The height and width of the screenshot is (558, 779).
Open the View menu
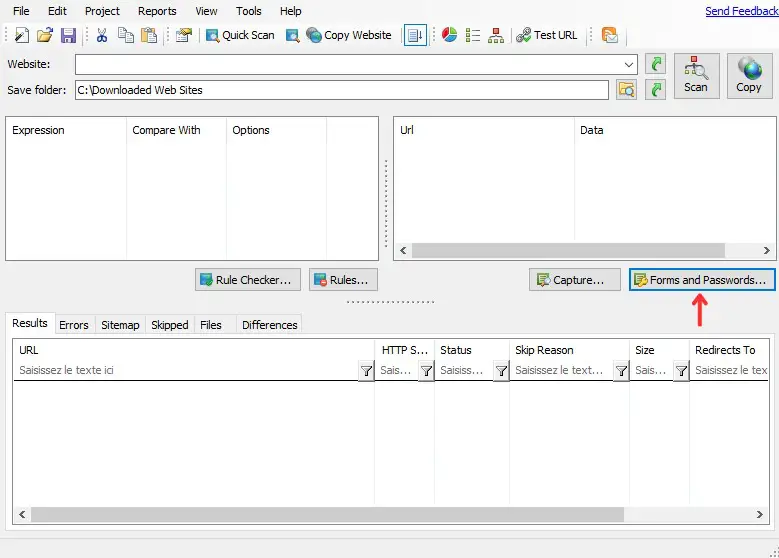click(x=206, y=11)
